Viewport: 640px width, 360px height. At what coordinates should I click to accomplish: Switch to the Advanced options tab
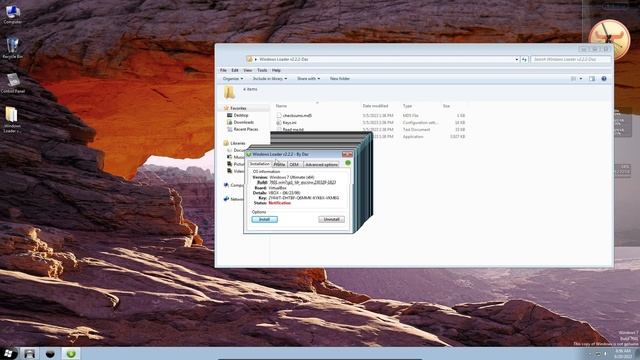(322, 164)
